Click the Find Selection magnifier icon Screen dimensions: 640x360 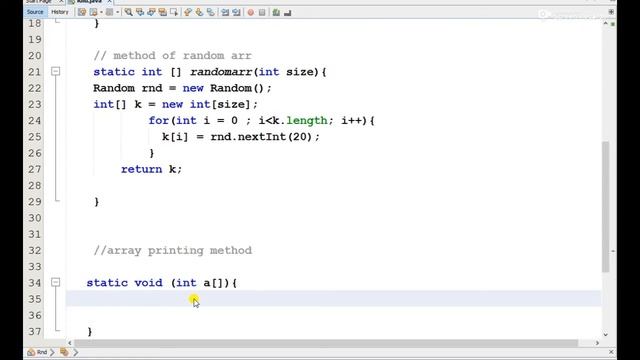tap(129, 12)
